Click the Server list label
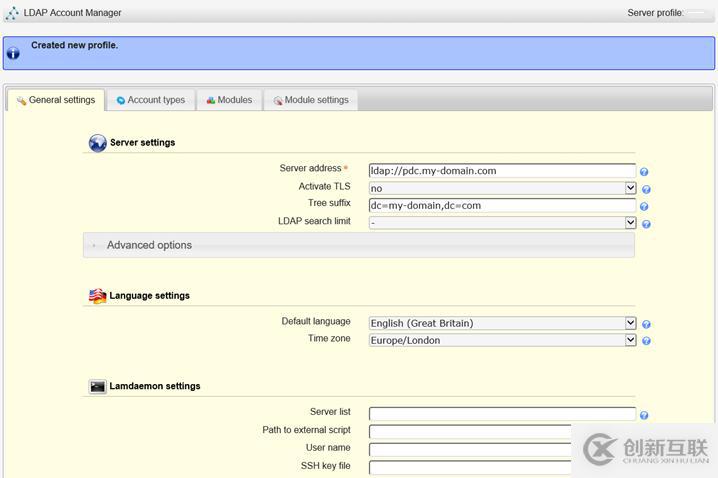This screenshot has width=718, height=478. 330,412
